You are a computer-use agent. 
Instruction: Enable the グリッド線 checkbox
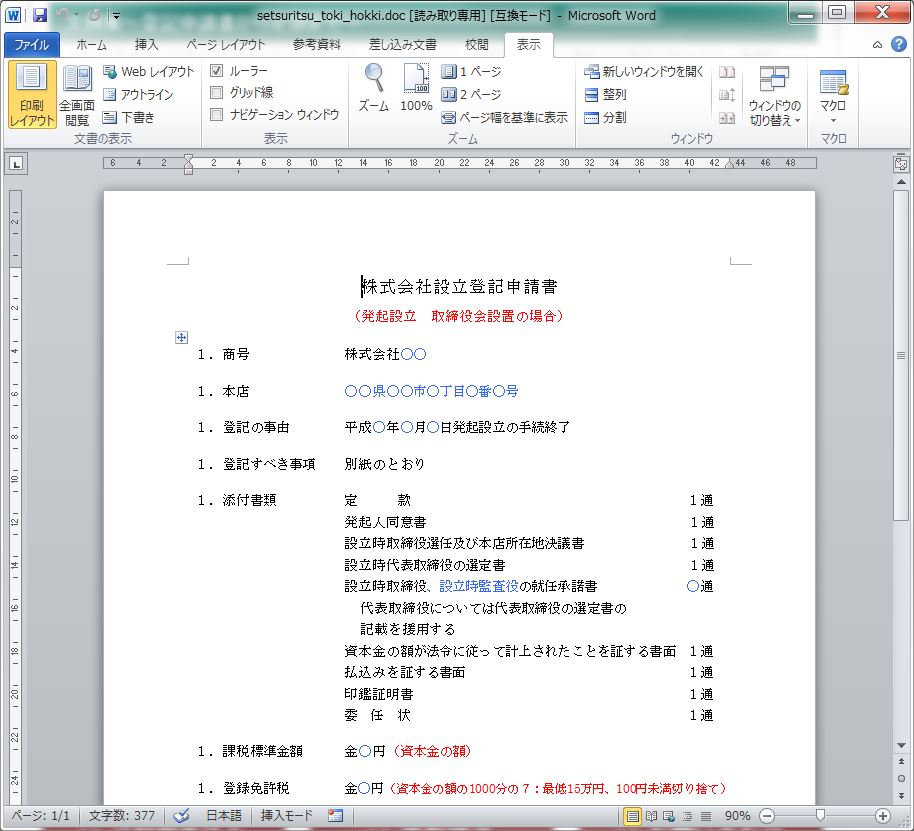[x=216, y=92]
